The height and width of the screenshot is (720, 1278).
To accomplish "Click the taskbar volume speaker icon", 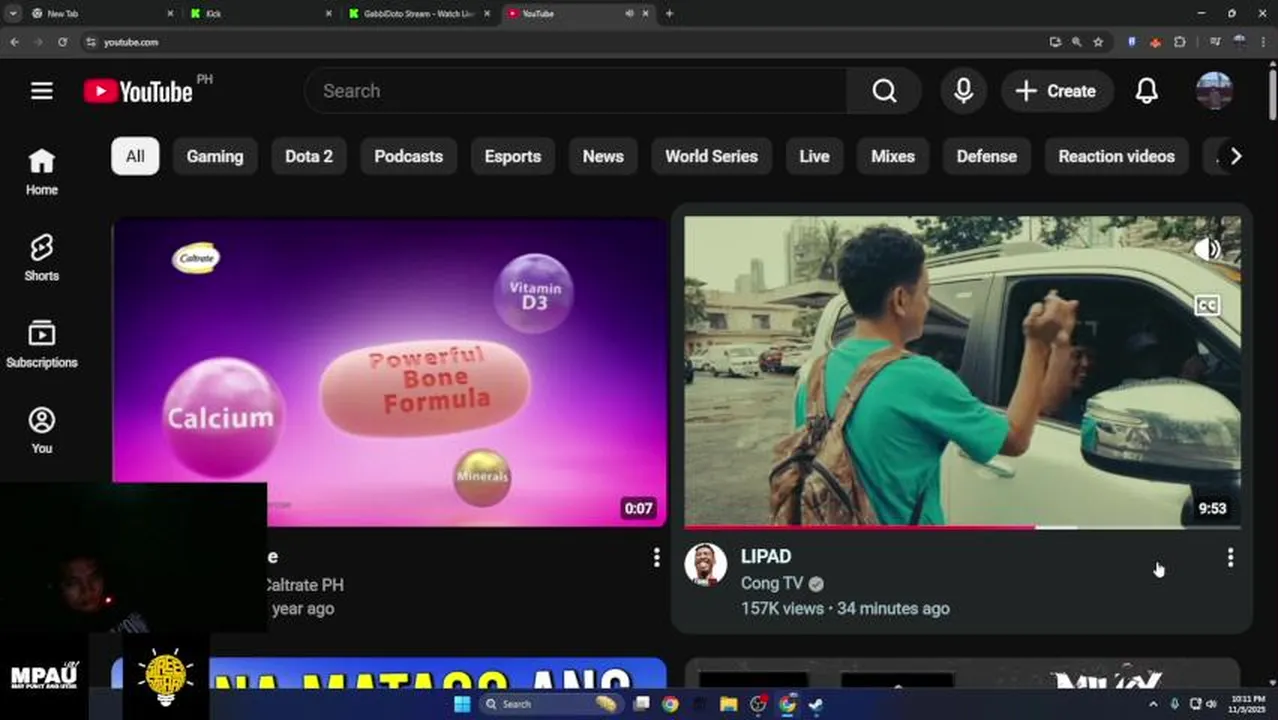I will [1211, 704].
